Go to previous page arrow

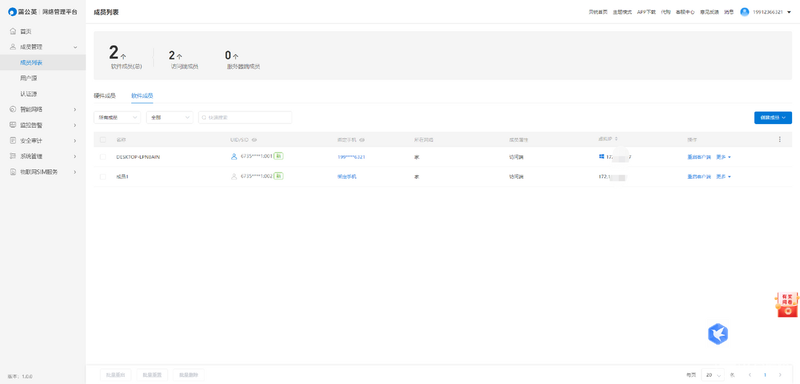click(749, 375)
